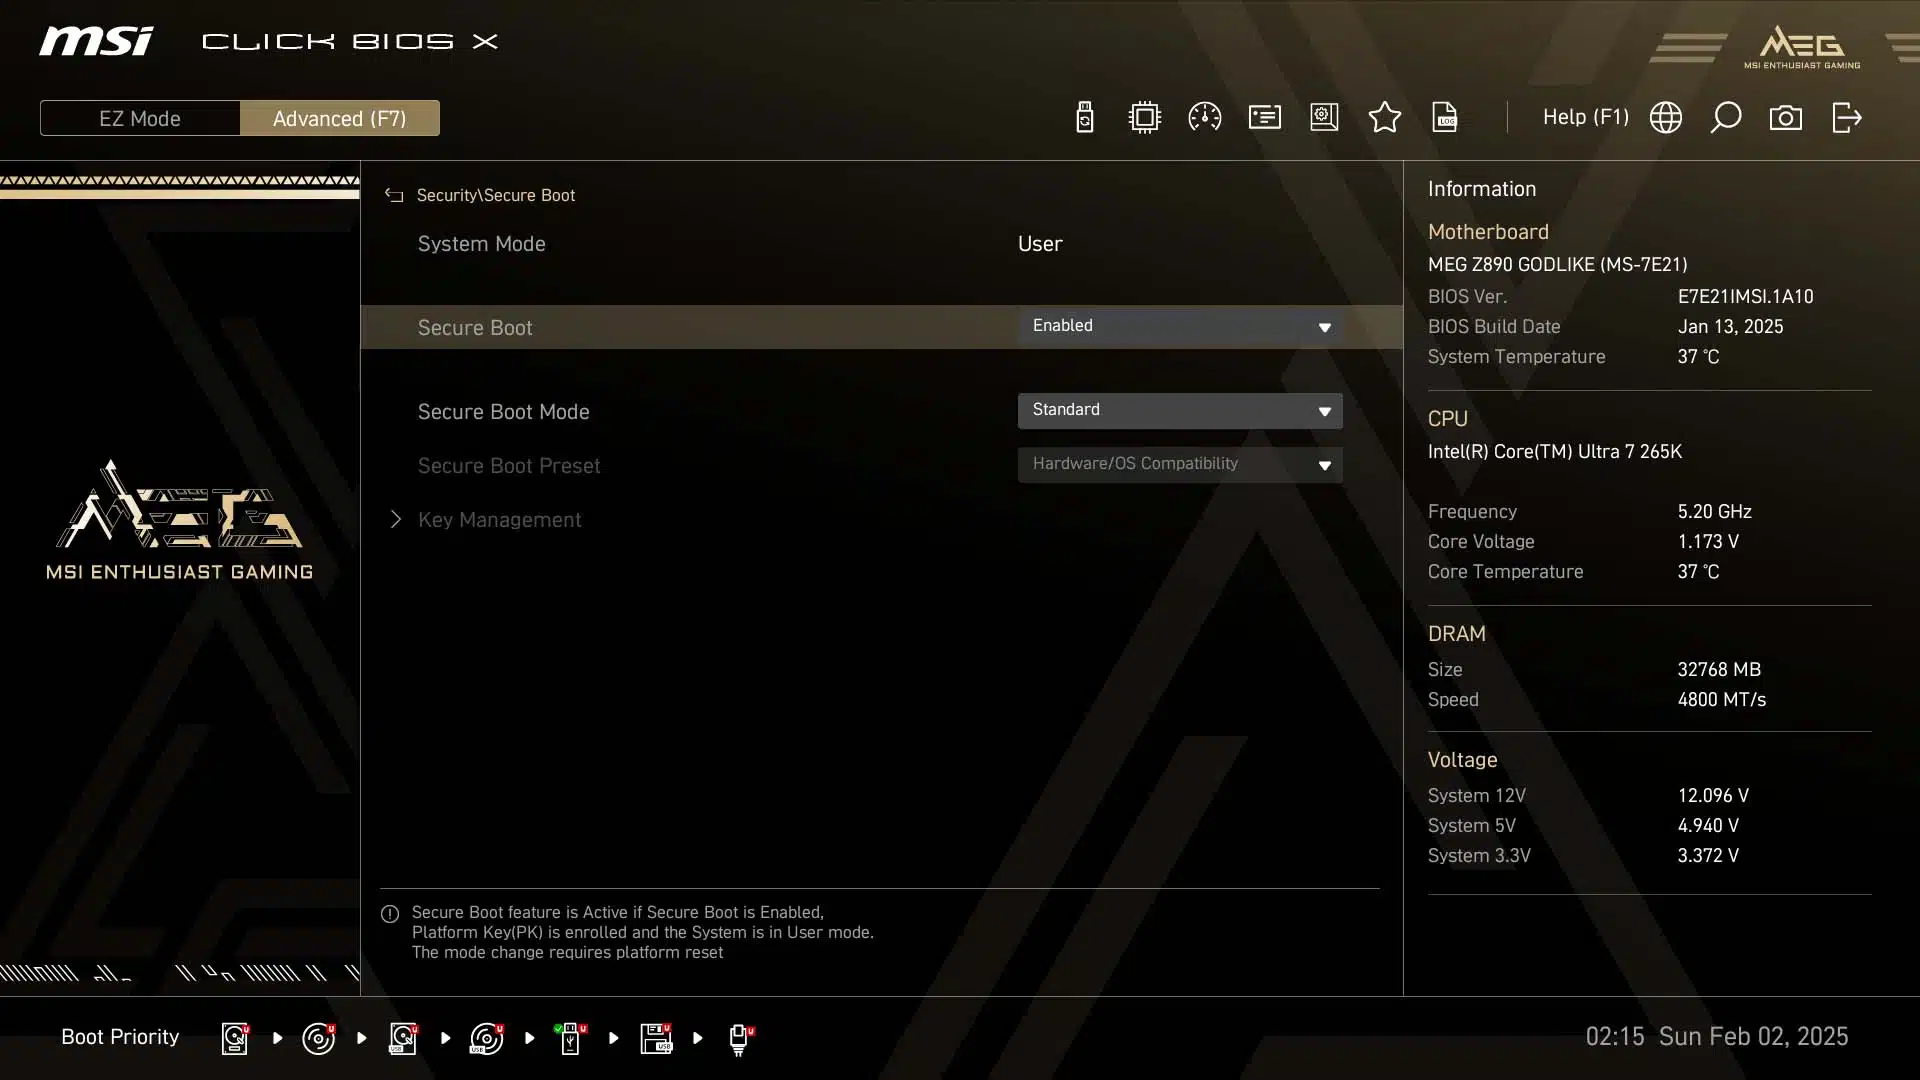Click BIOS build date Jan 13, 2025

pos(1730,327)
